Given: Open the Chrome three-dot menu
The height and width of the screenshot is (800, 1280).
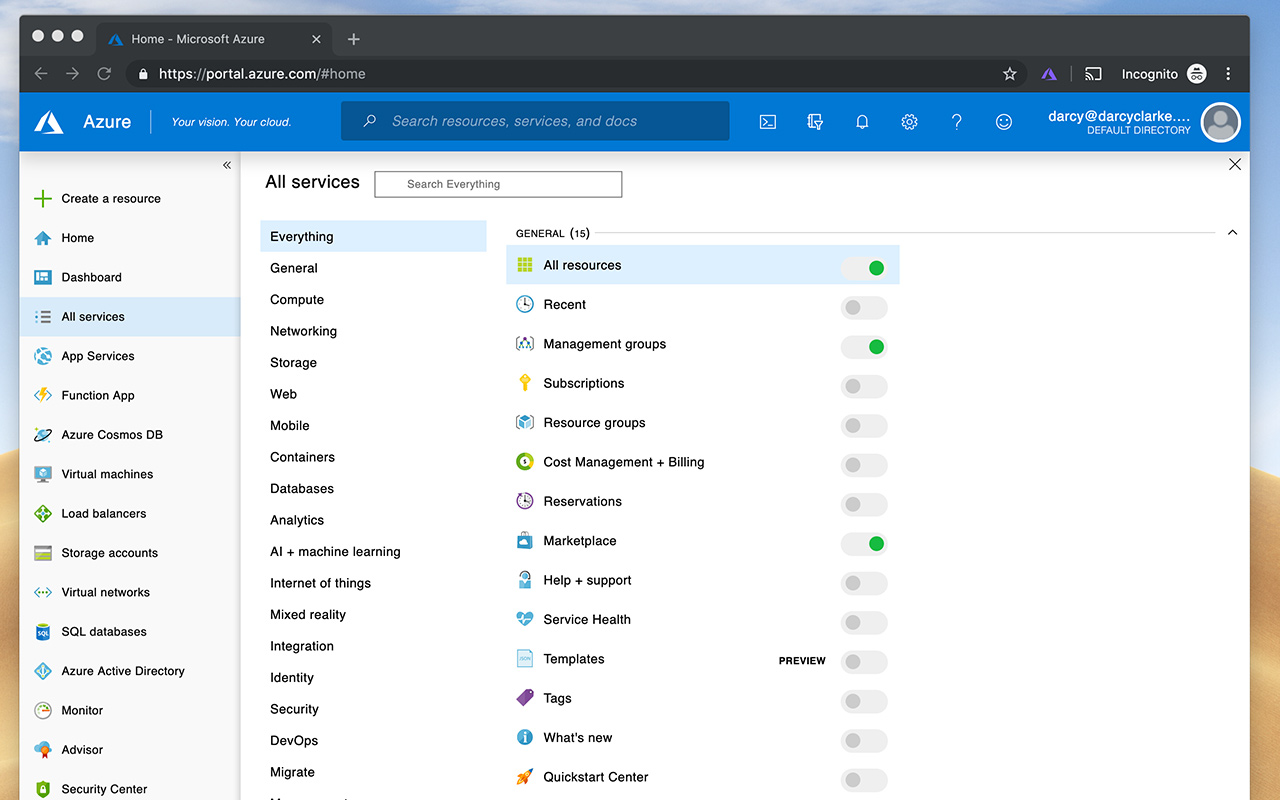Looking at the screenshot, I should [1228, 74].
